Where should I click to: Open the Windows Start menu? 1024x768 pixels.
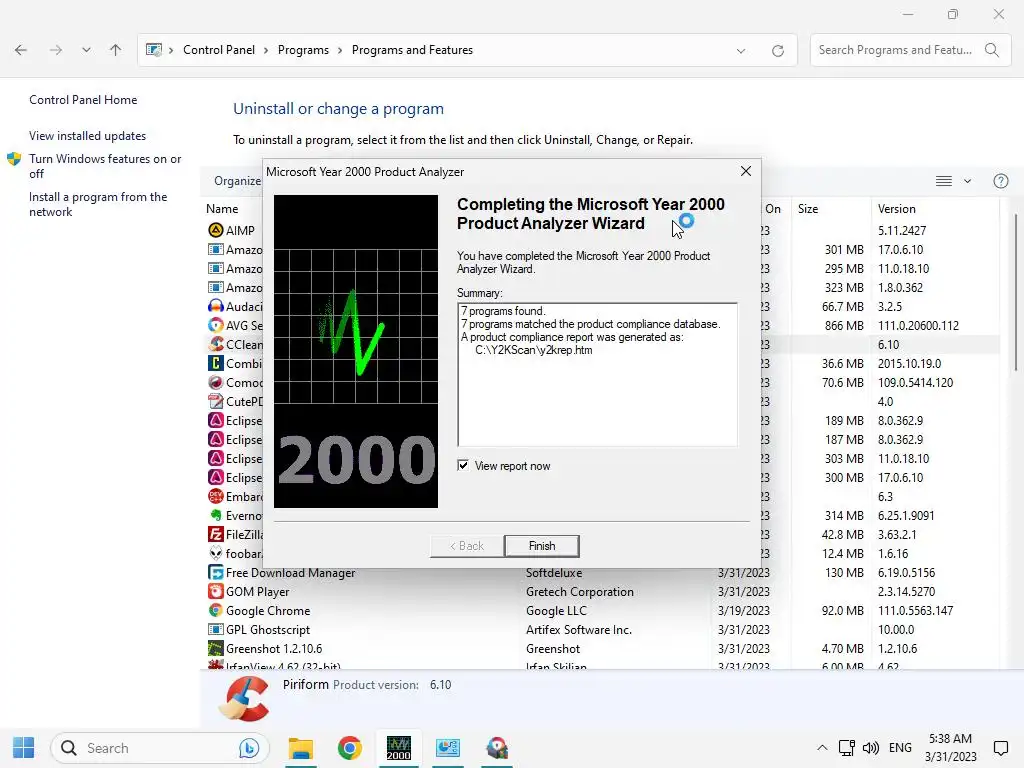coord(24,748)
